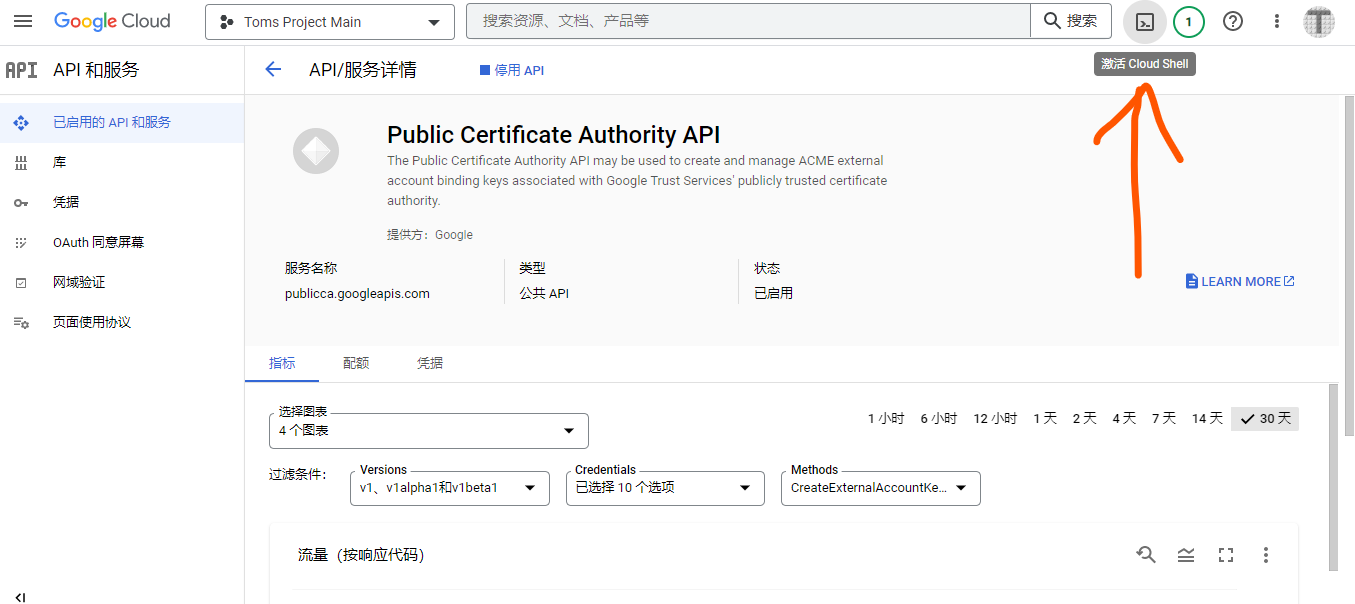
Task: Open the main navigation hamburger menu
Action: pos(22,21)
